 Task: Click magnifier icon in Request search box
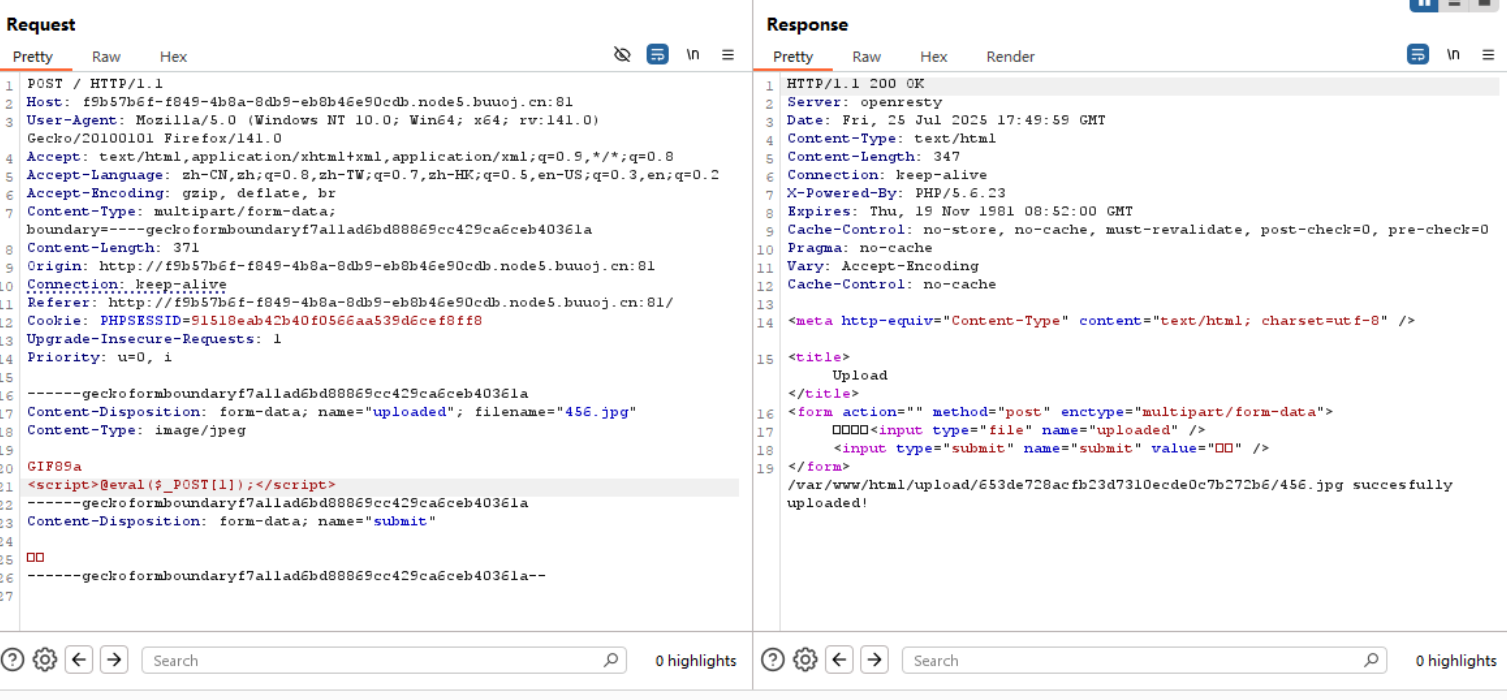[611, 660]
